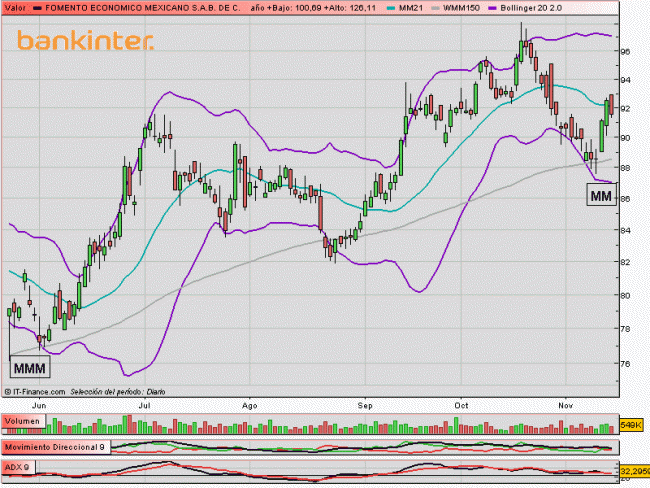
Task: Click the '+Bajo: 100,69' value
Action: pos(294,8)
